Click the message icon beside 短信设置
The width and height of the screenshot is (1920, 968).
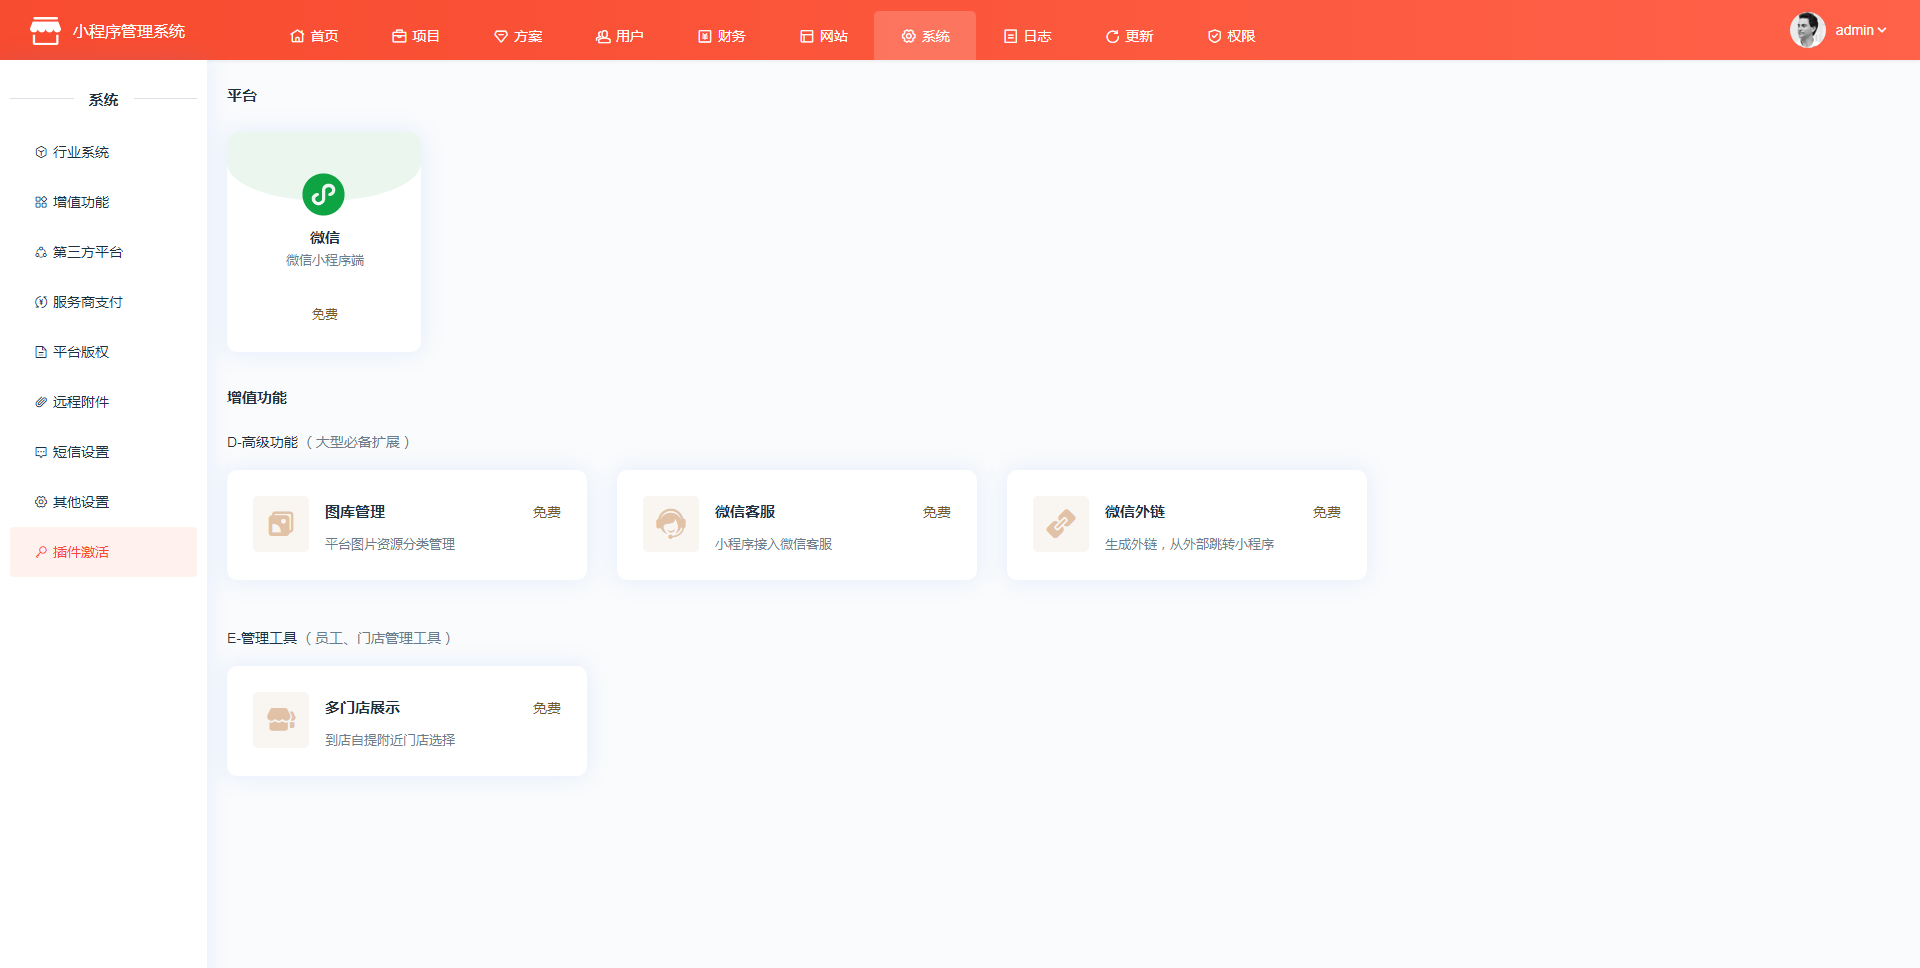pos(41,452)
